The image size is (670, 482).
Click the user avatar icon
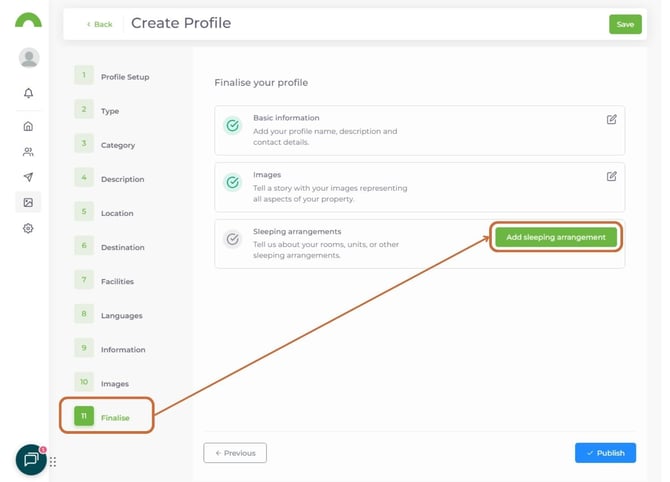(29, 58)
